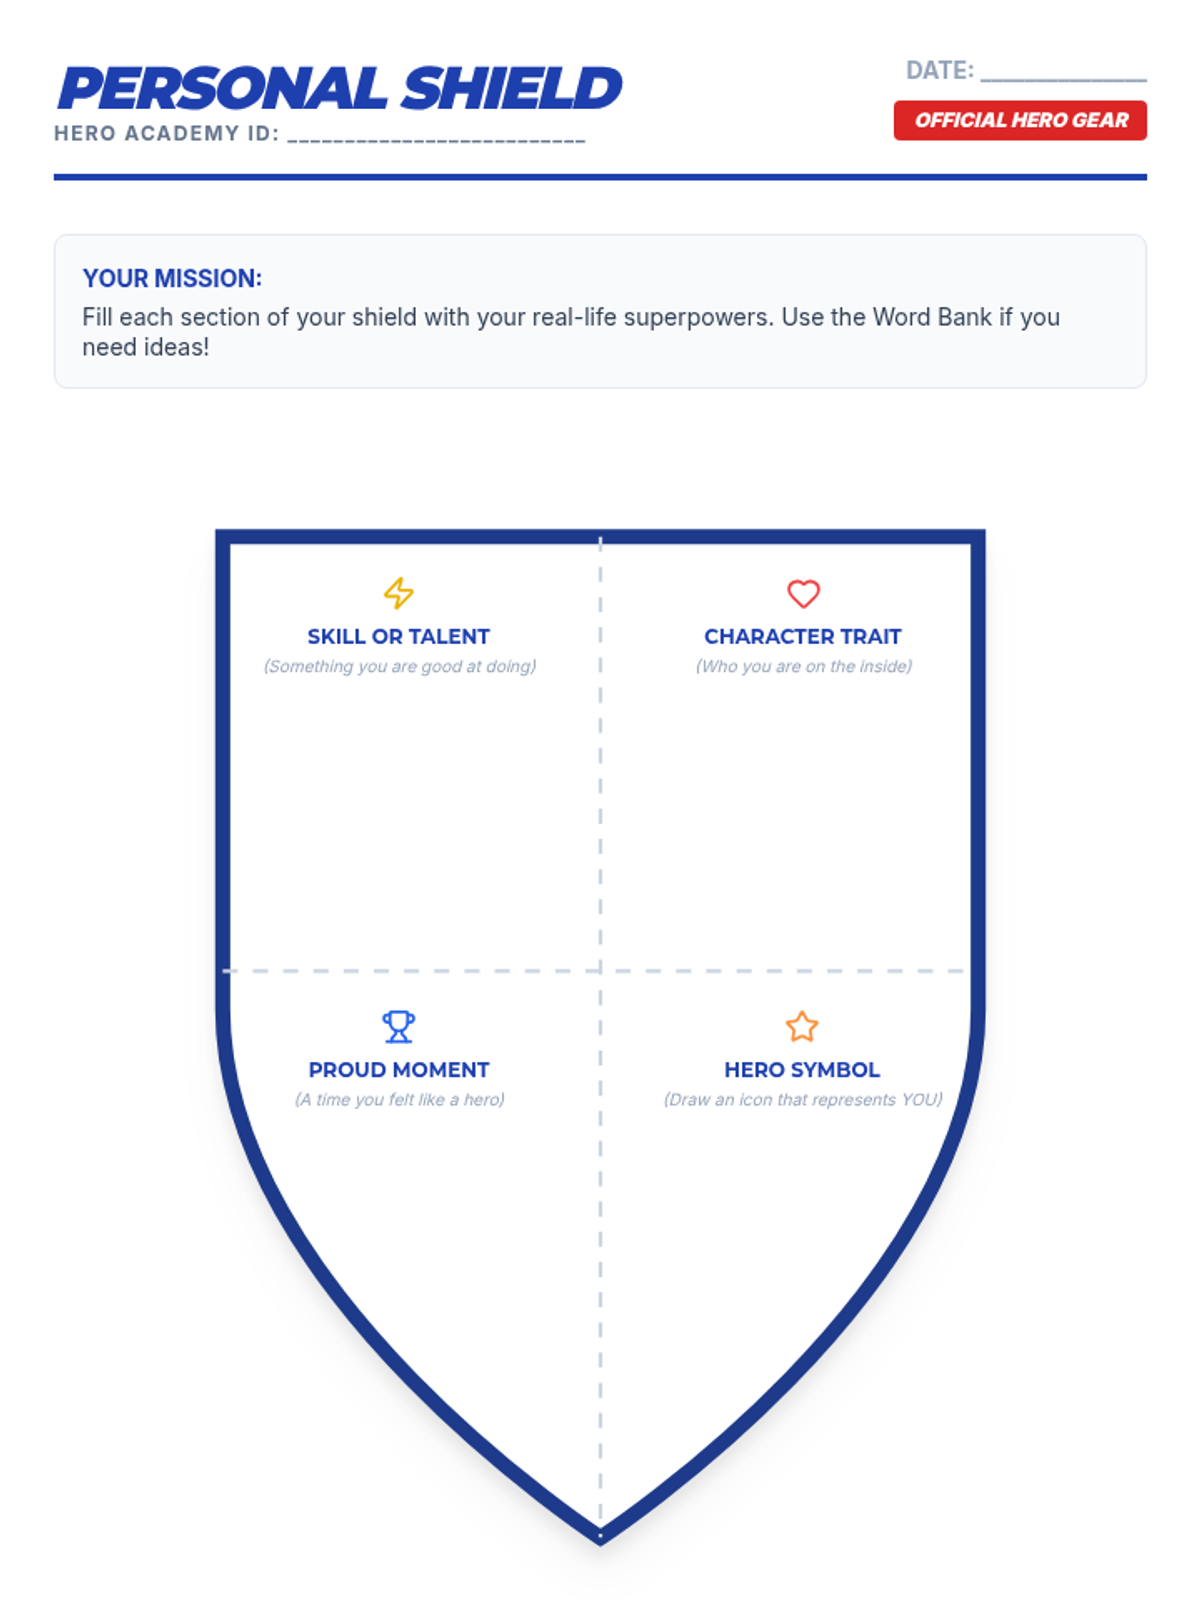Click the 'A time you felt like a hero' hint
The width and height of the screenshot is (1200, 1600).
pyautogui.click(x=400, y=1100)
